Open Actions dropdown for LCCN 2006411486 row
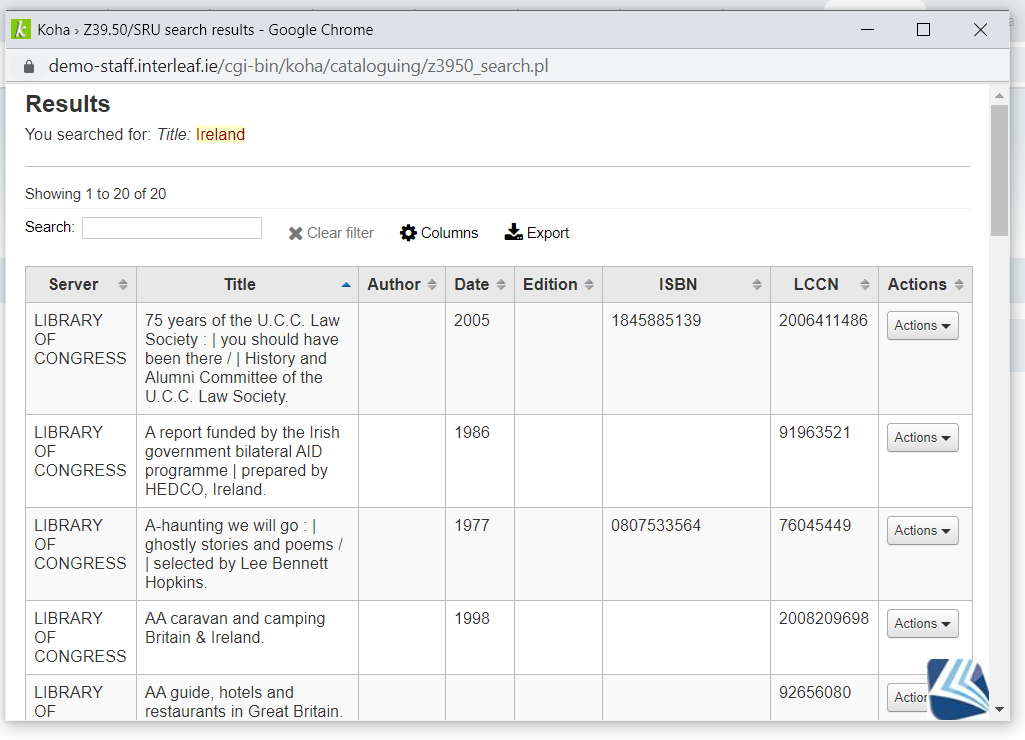1025x740 pixels. 922,326
